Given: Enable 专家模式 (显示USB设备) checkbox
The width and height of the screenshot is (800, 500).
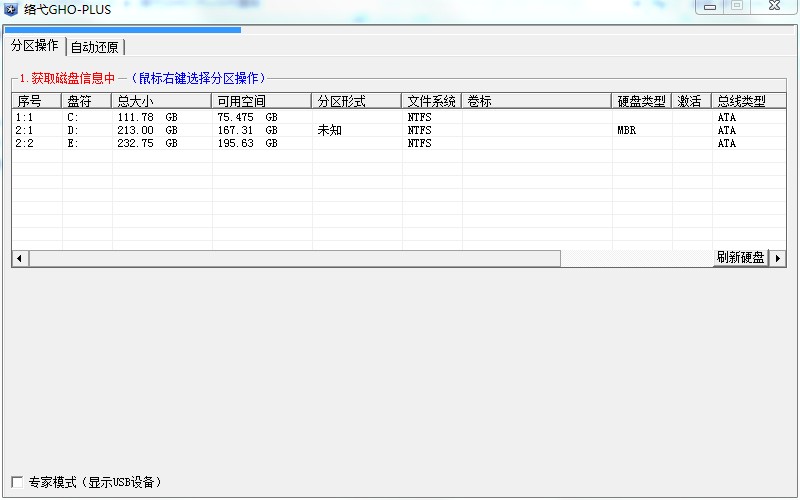Looking at the screenshot, I should 16,482.
